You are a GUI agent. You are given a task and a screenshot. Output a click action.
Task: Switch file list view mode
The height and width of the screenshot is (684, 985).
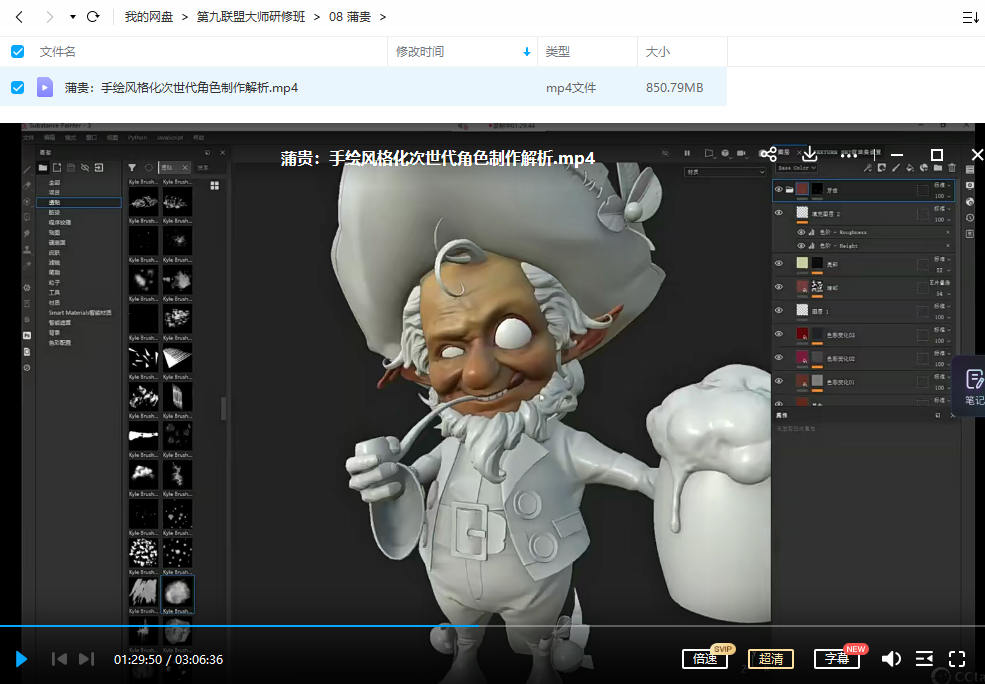pyautogui.click(x=969, y=17)
